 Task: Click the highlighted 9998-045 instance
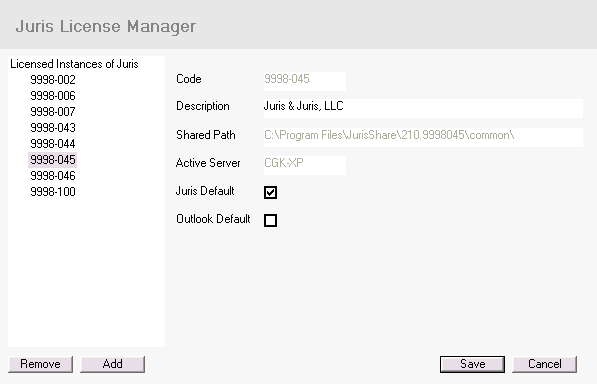53,160
